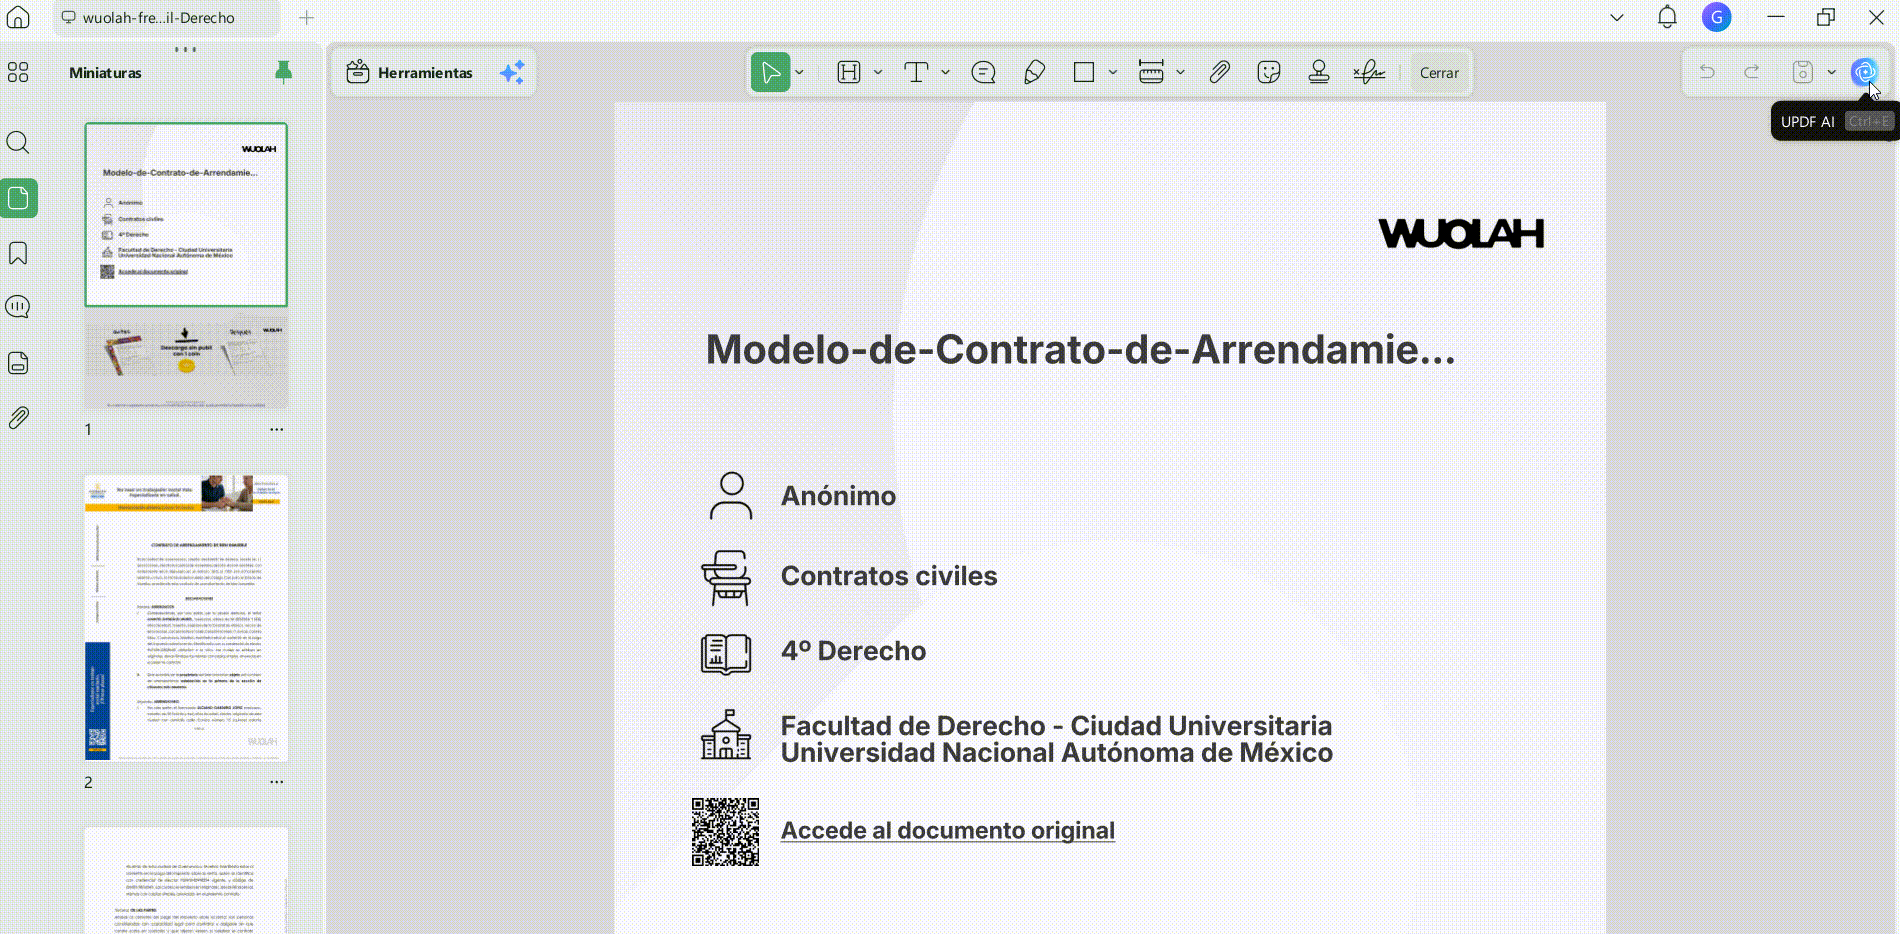Open the notifications bell

coord(1667,17)
